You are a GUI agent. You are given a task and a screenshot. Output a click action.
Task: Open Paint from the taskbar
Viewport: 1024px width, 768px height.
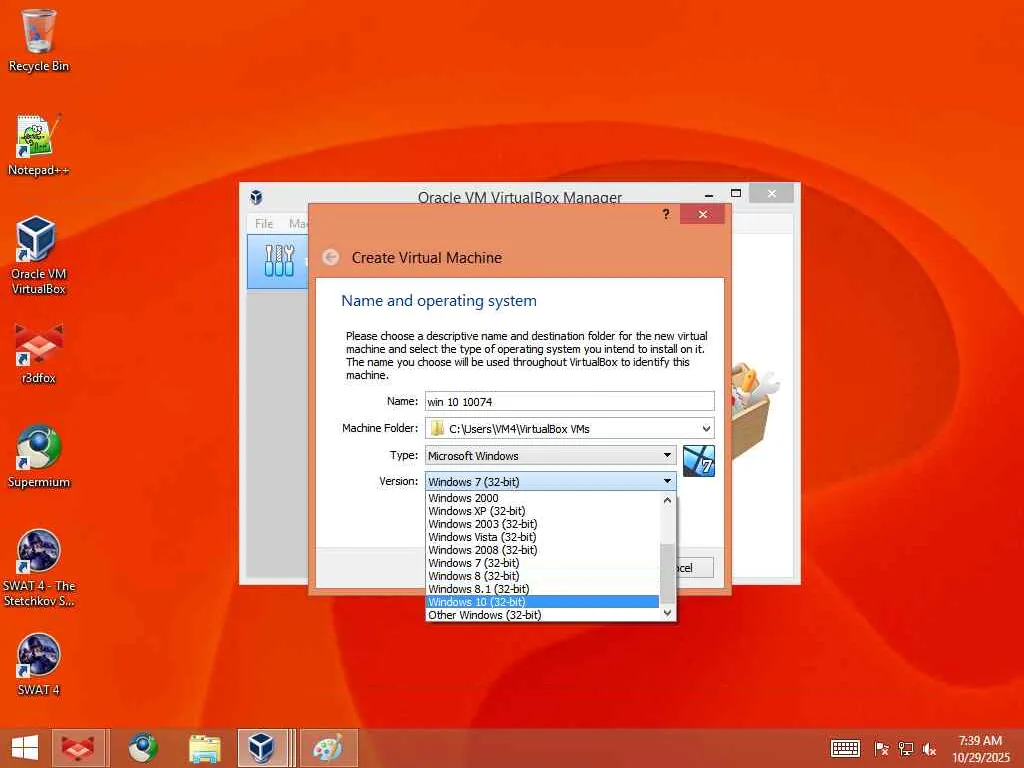328,748
